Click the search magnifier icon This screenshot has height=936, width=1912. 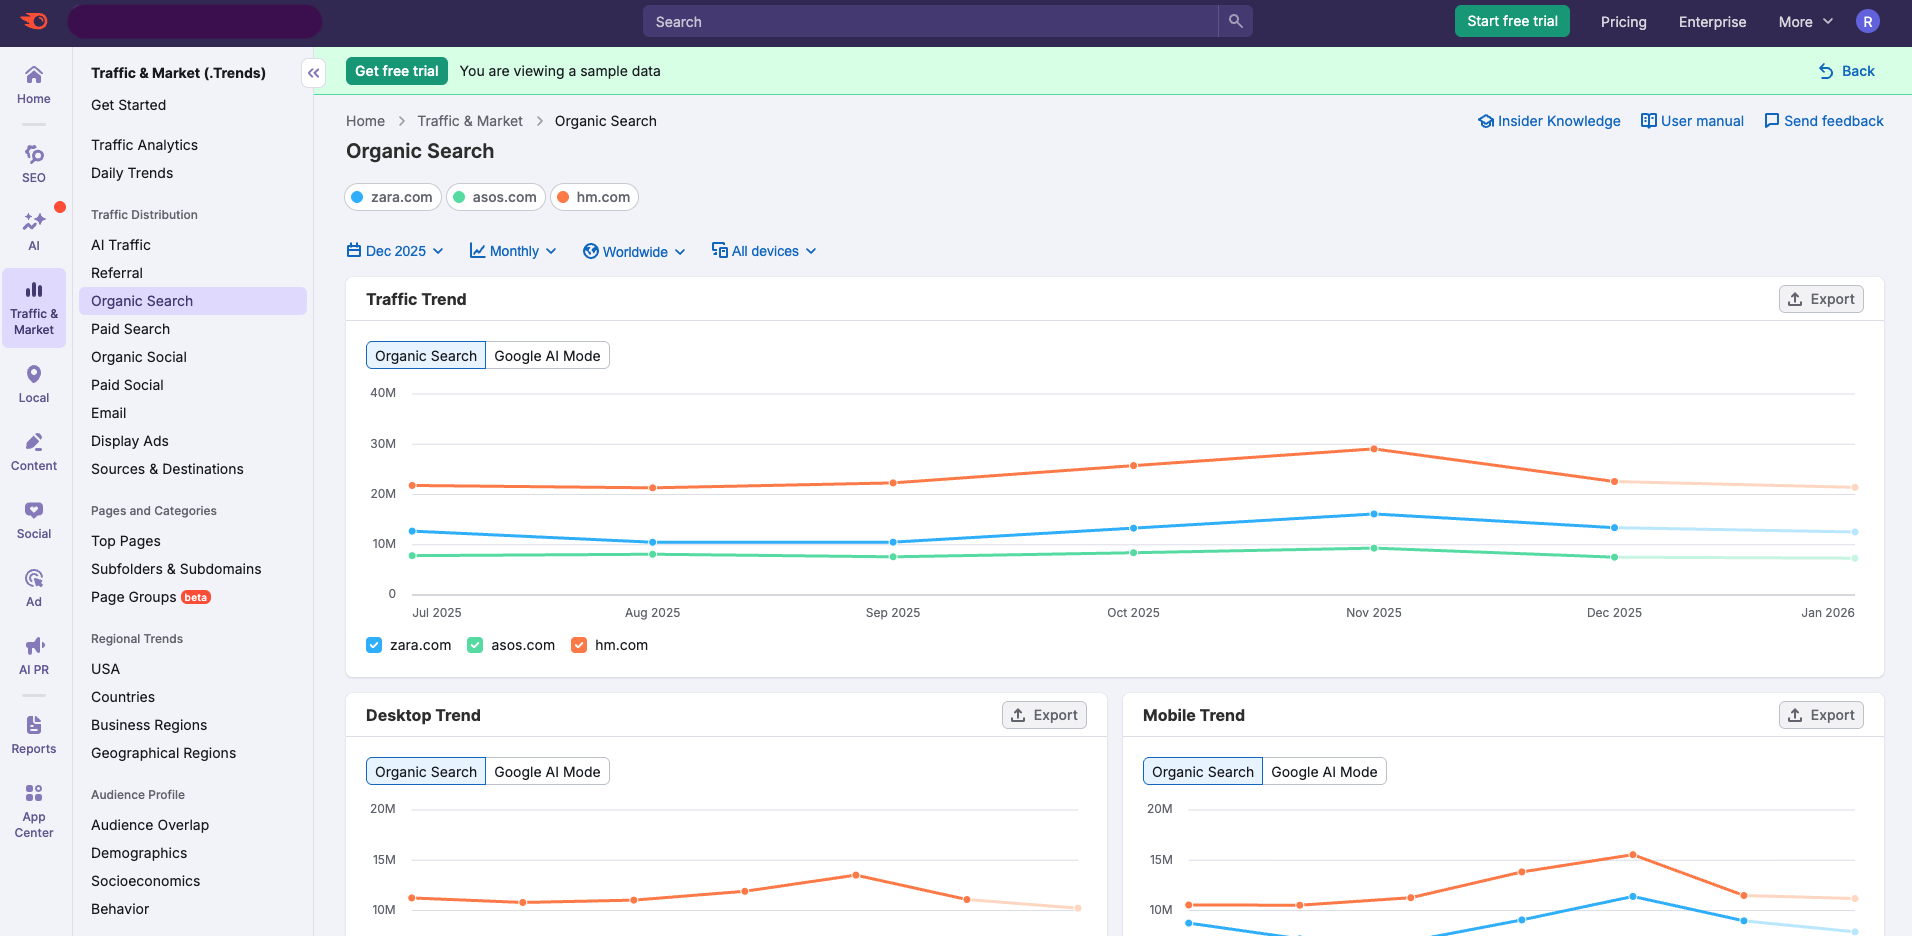pos(1236,21)
